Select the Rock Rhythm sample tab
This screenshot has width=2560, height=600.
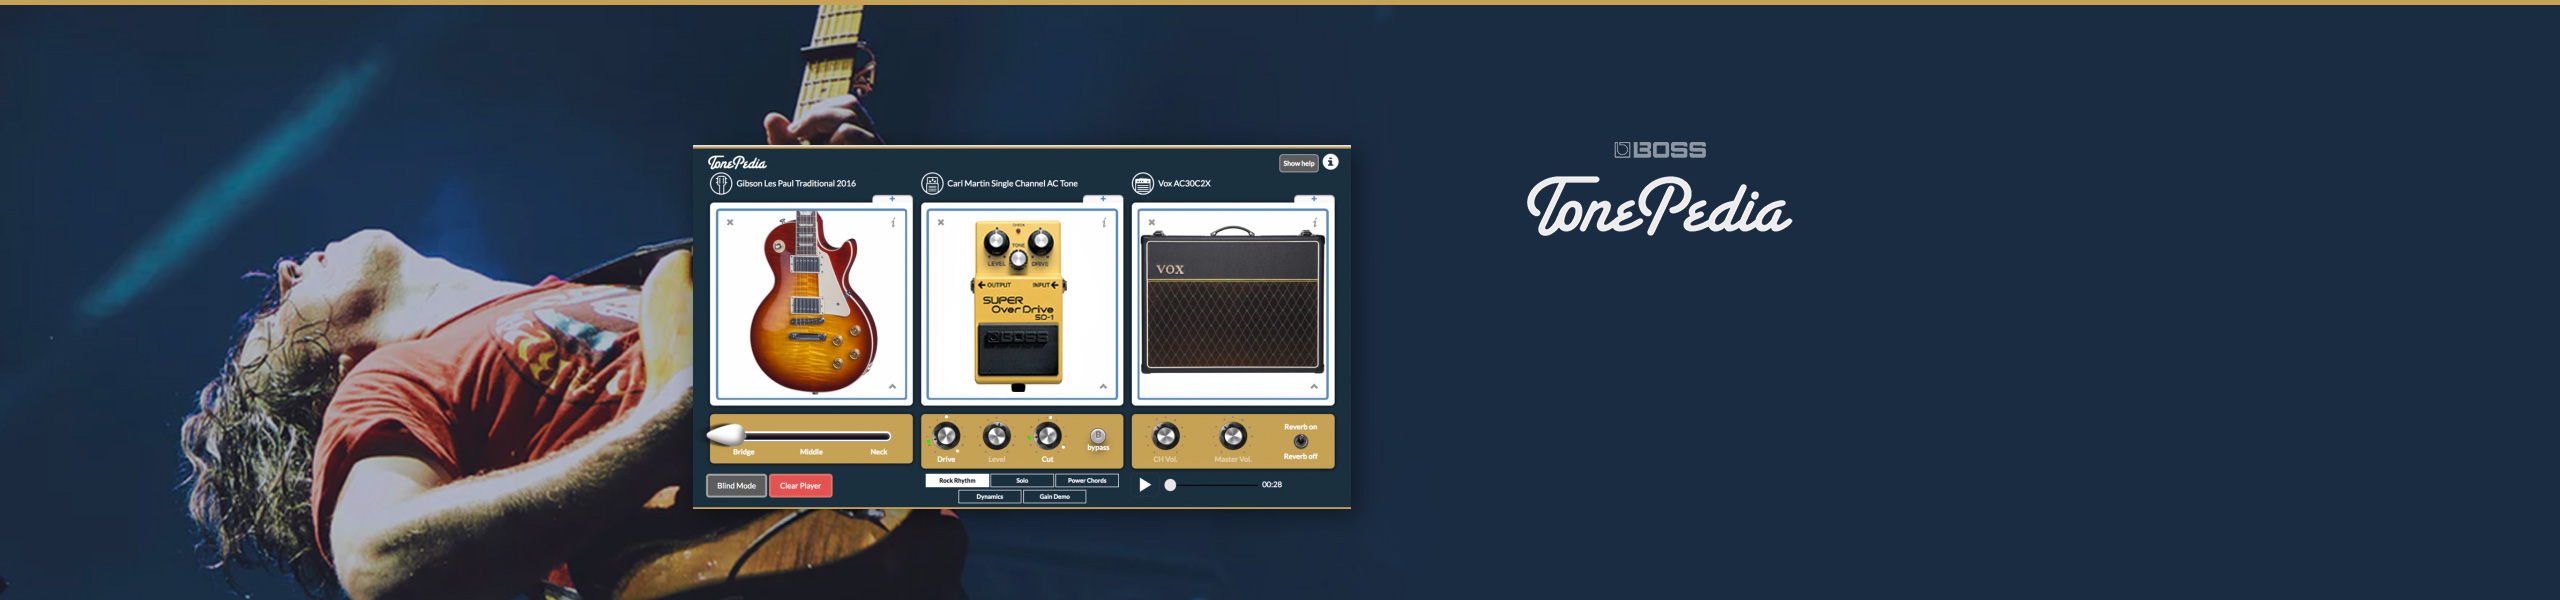point(957,481)
